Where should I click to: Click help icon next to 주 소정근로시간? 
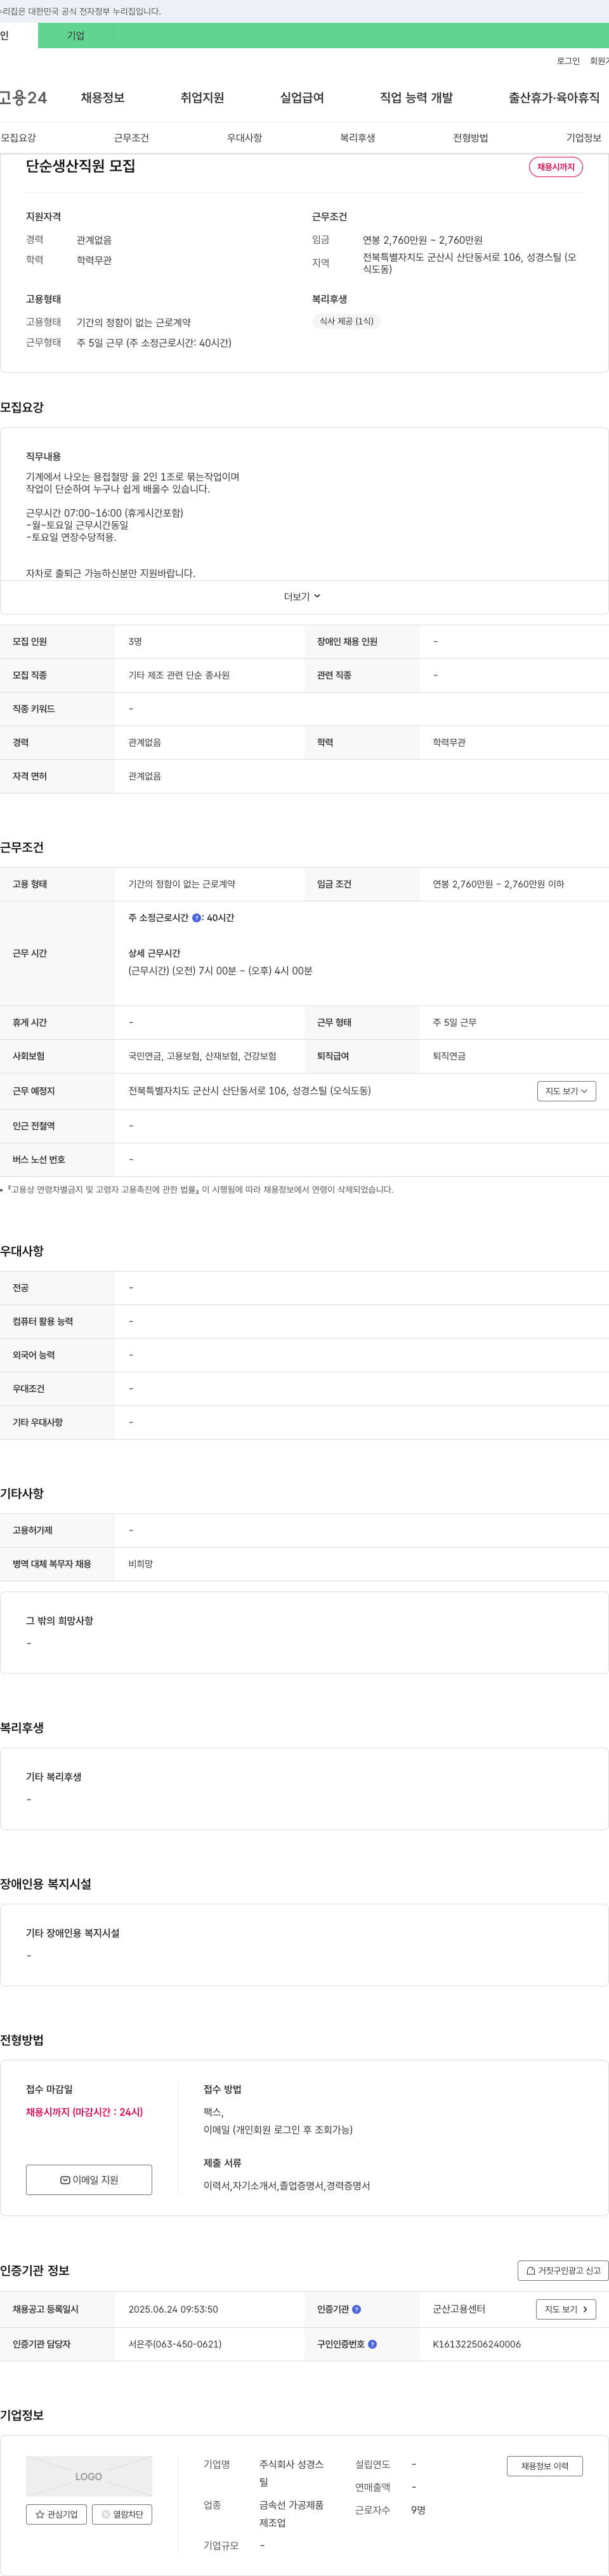pyautogui.click(x=196, y=917)
